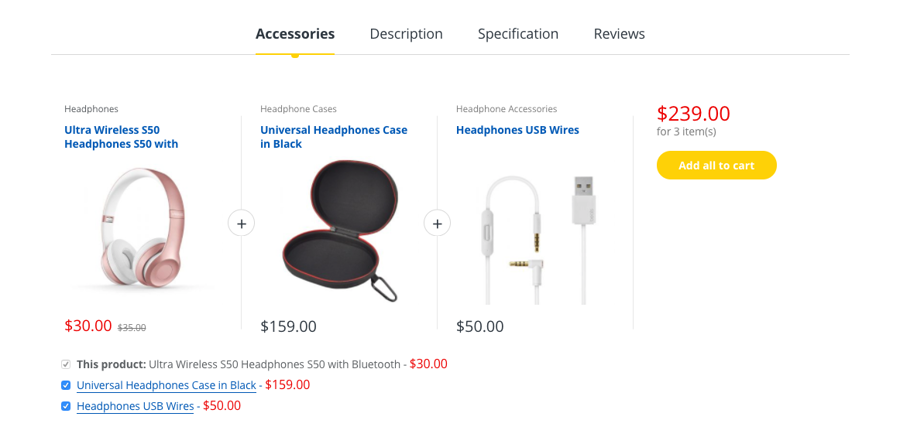900x444 pixels.
Task: Click the black headphone case product image
Action: [339, 230]
